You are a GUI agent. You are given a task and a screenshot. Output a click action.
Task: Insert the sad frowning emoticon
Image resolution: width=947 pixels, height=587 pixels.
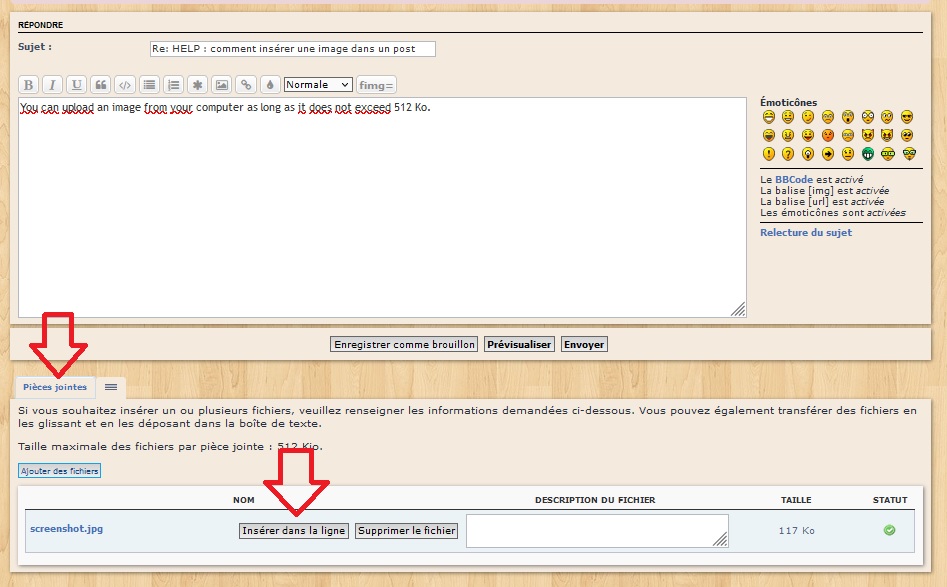pos(828,117)
